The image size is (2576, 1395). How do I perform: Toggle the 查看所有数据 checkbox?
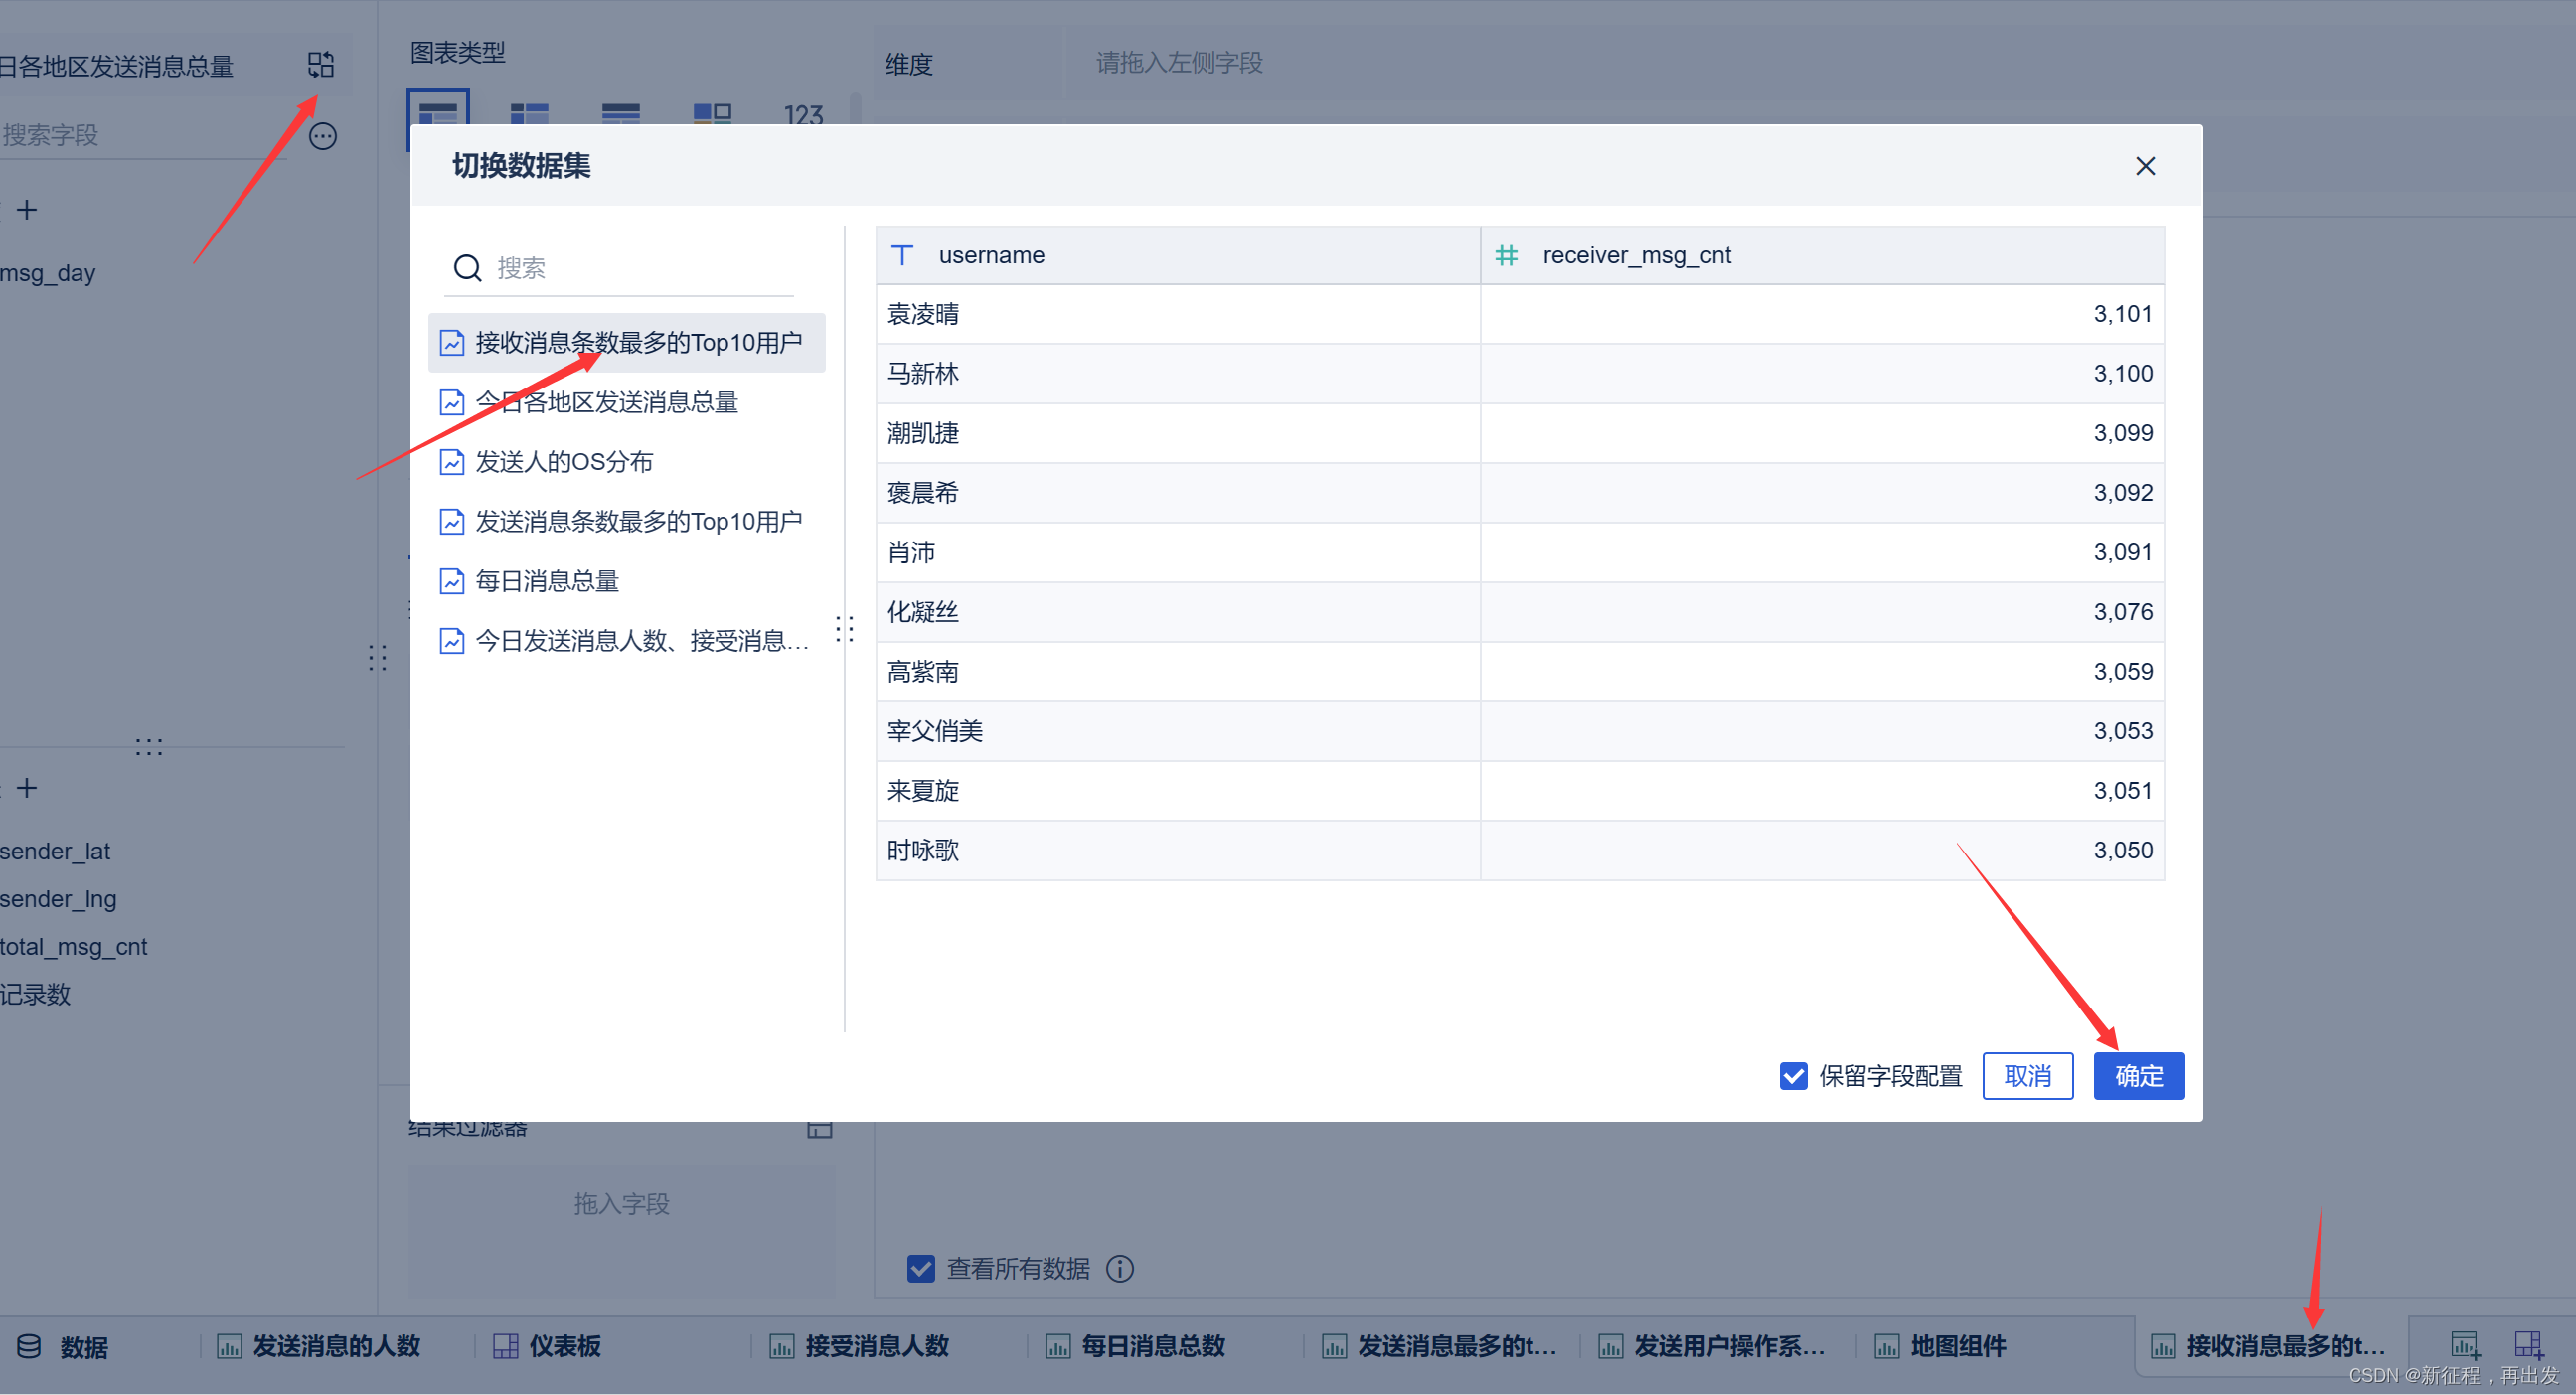tap(921, 1269)
